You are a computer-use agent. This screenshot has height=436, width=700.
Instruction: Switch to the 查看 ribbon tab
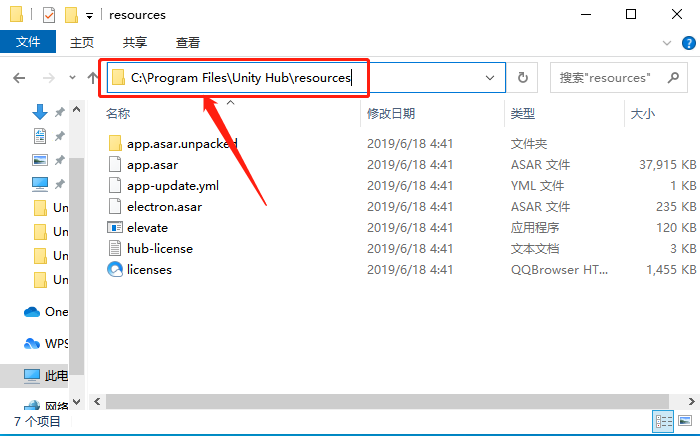pos(188,42)
